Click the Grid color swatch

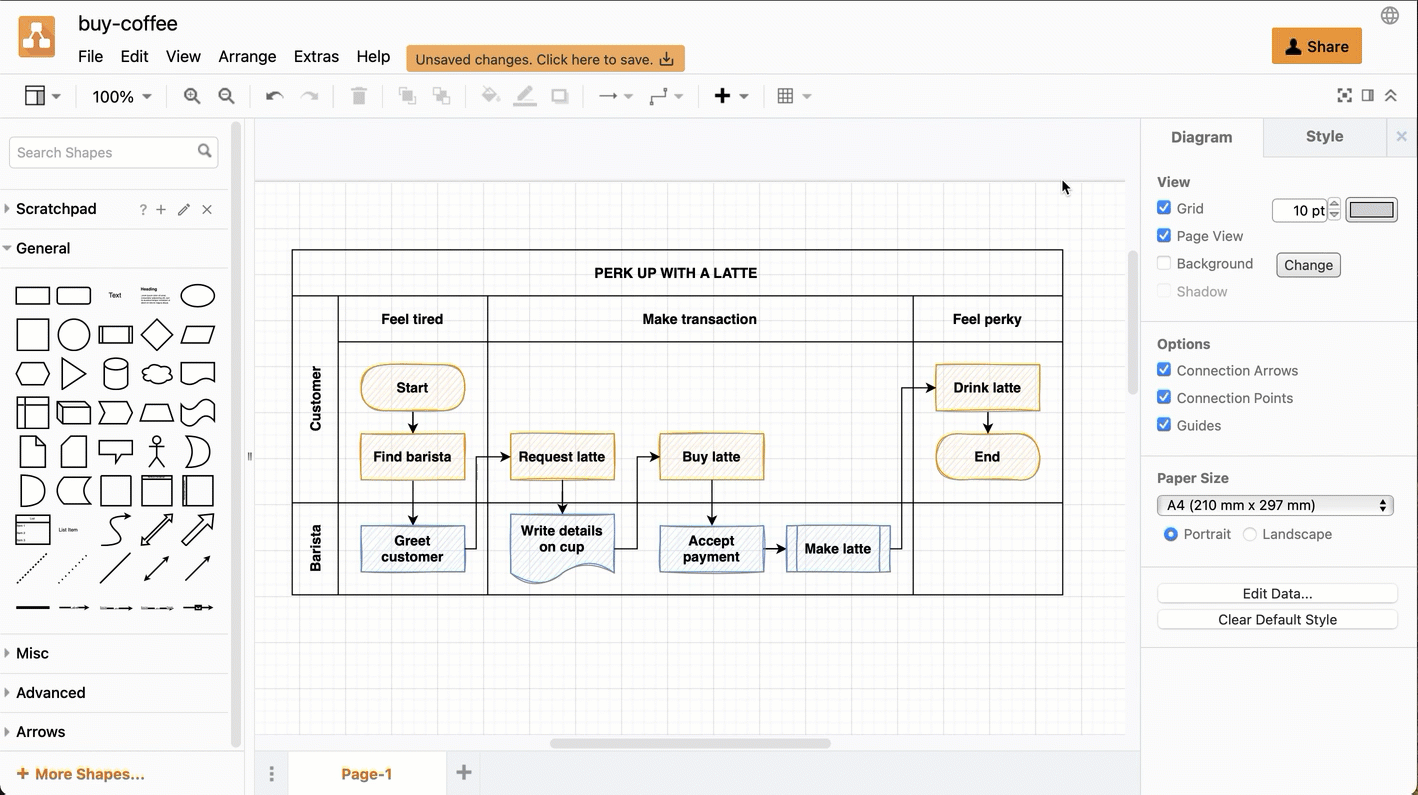pyautogui.click(x=1371, y=210)
